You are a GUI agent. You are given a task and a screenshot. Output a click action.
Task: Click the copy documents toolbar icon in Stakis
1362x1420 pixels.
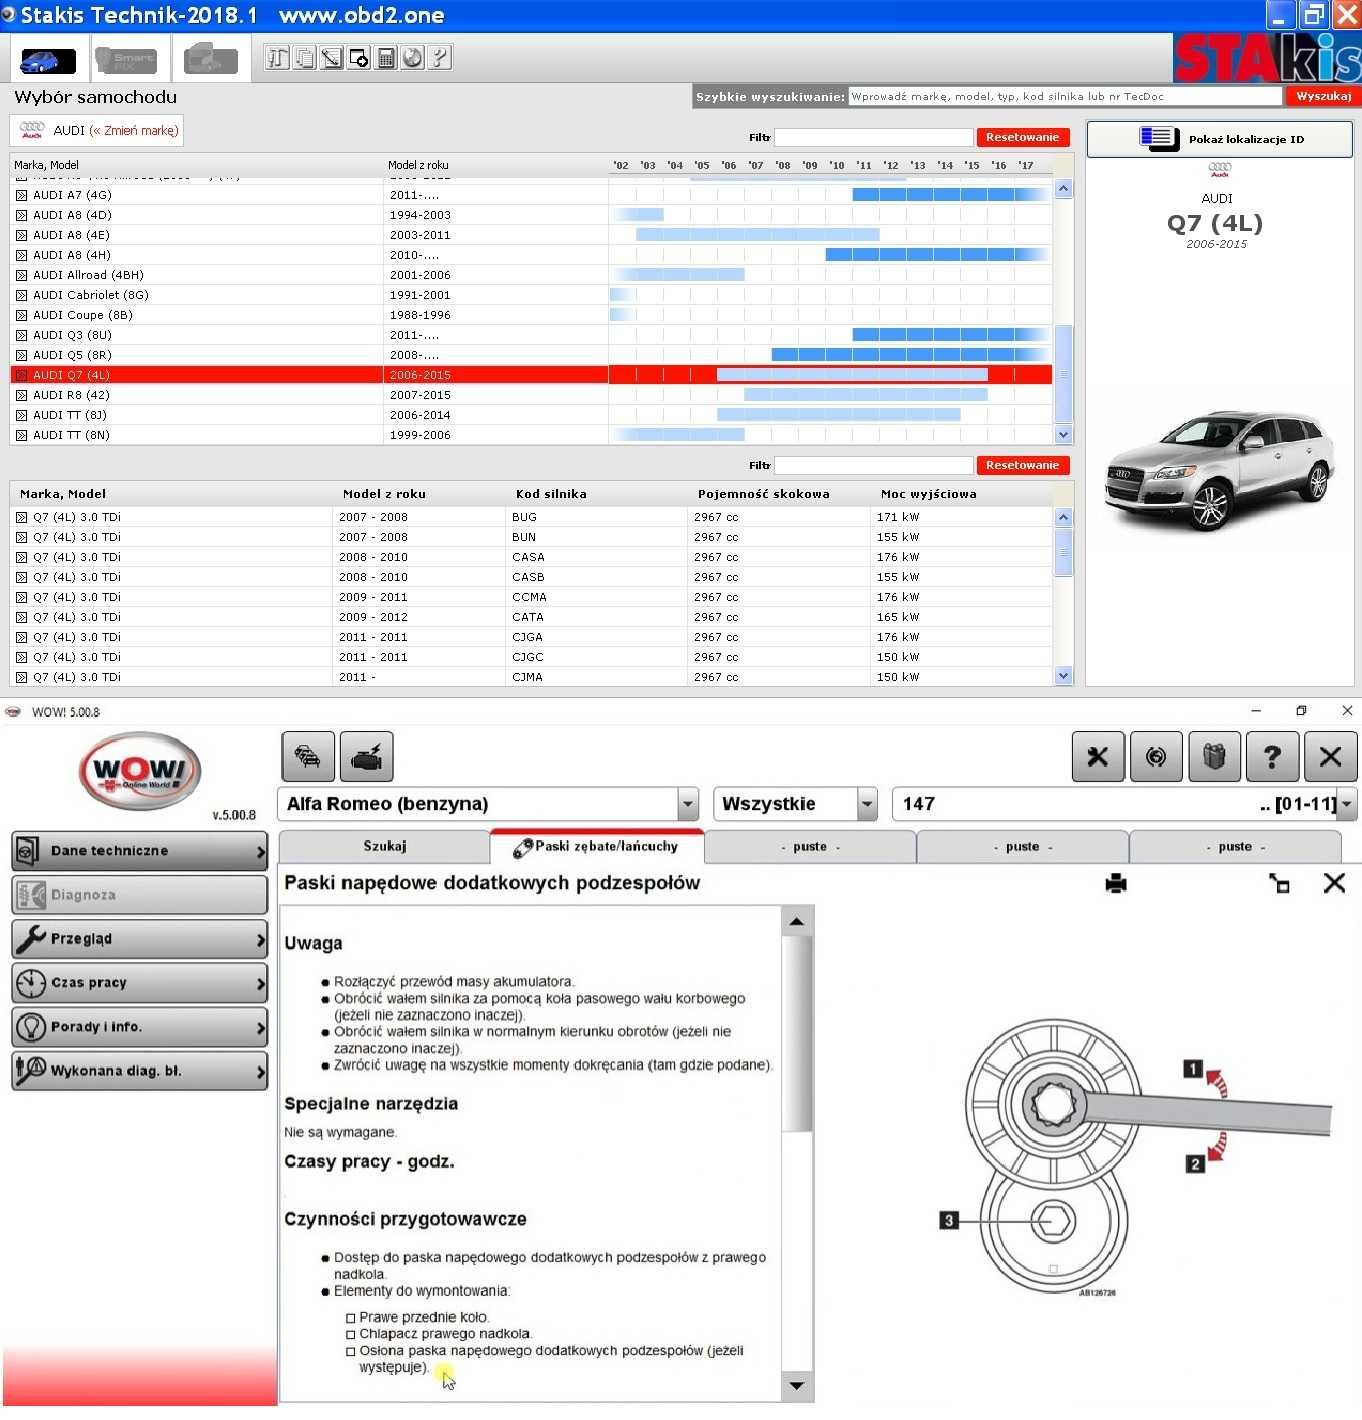pos(304,58)
